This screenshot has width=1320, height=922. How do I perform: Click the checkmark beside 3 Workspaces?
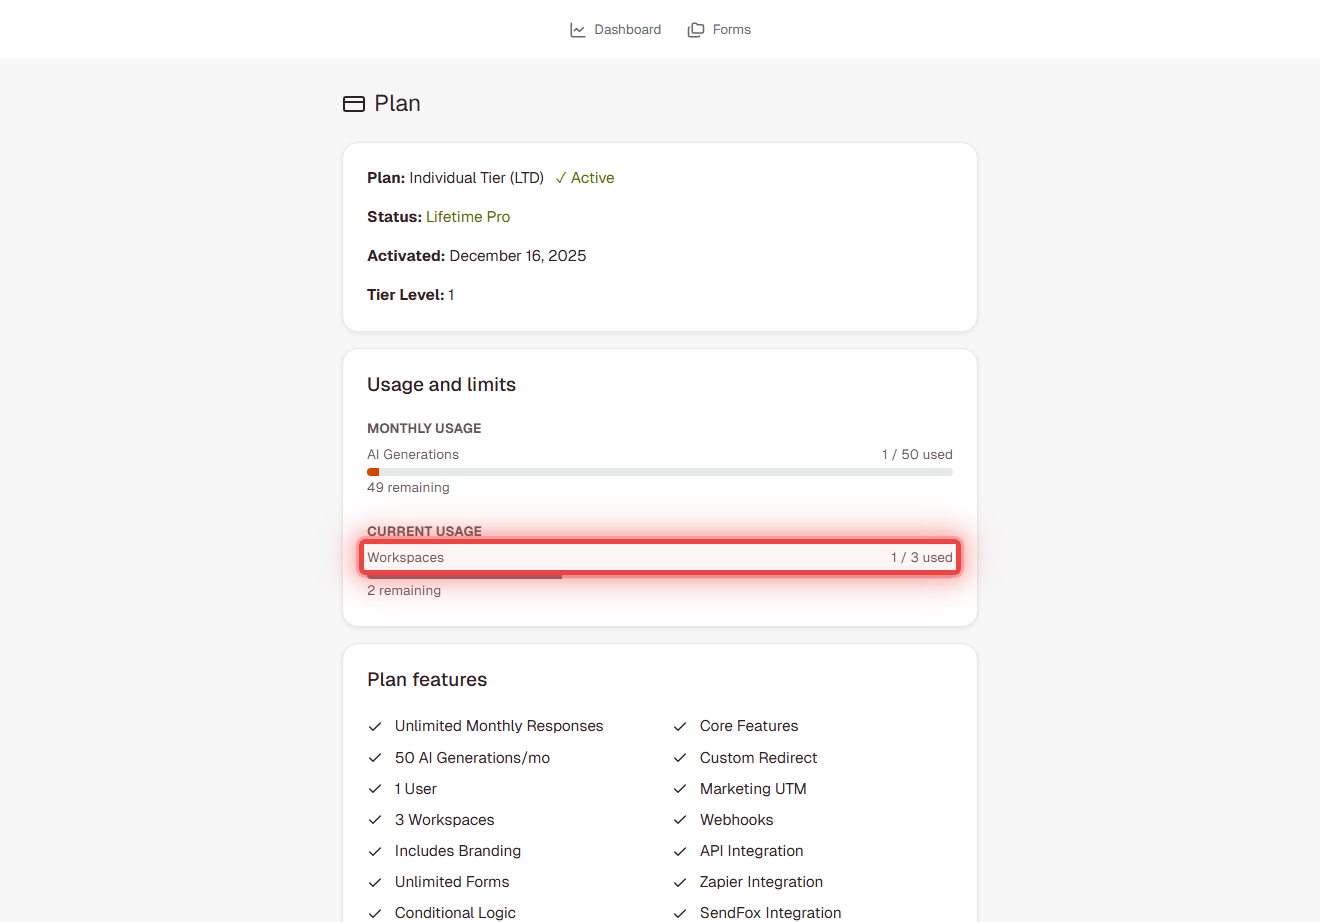pos(375,819)
